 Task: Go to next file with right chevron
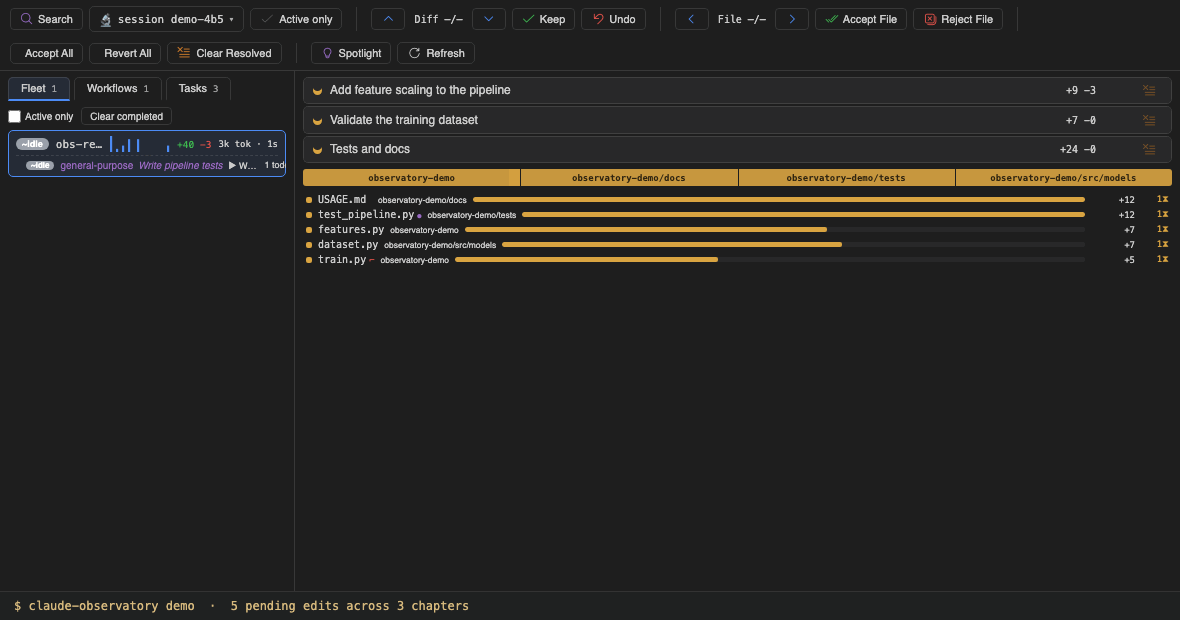coord(792,19)
